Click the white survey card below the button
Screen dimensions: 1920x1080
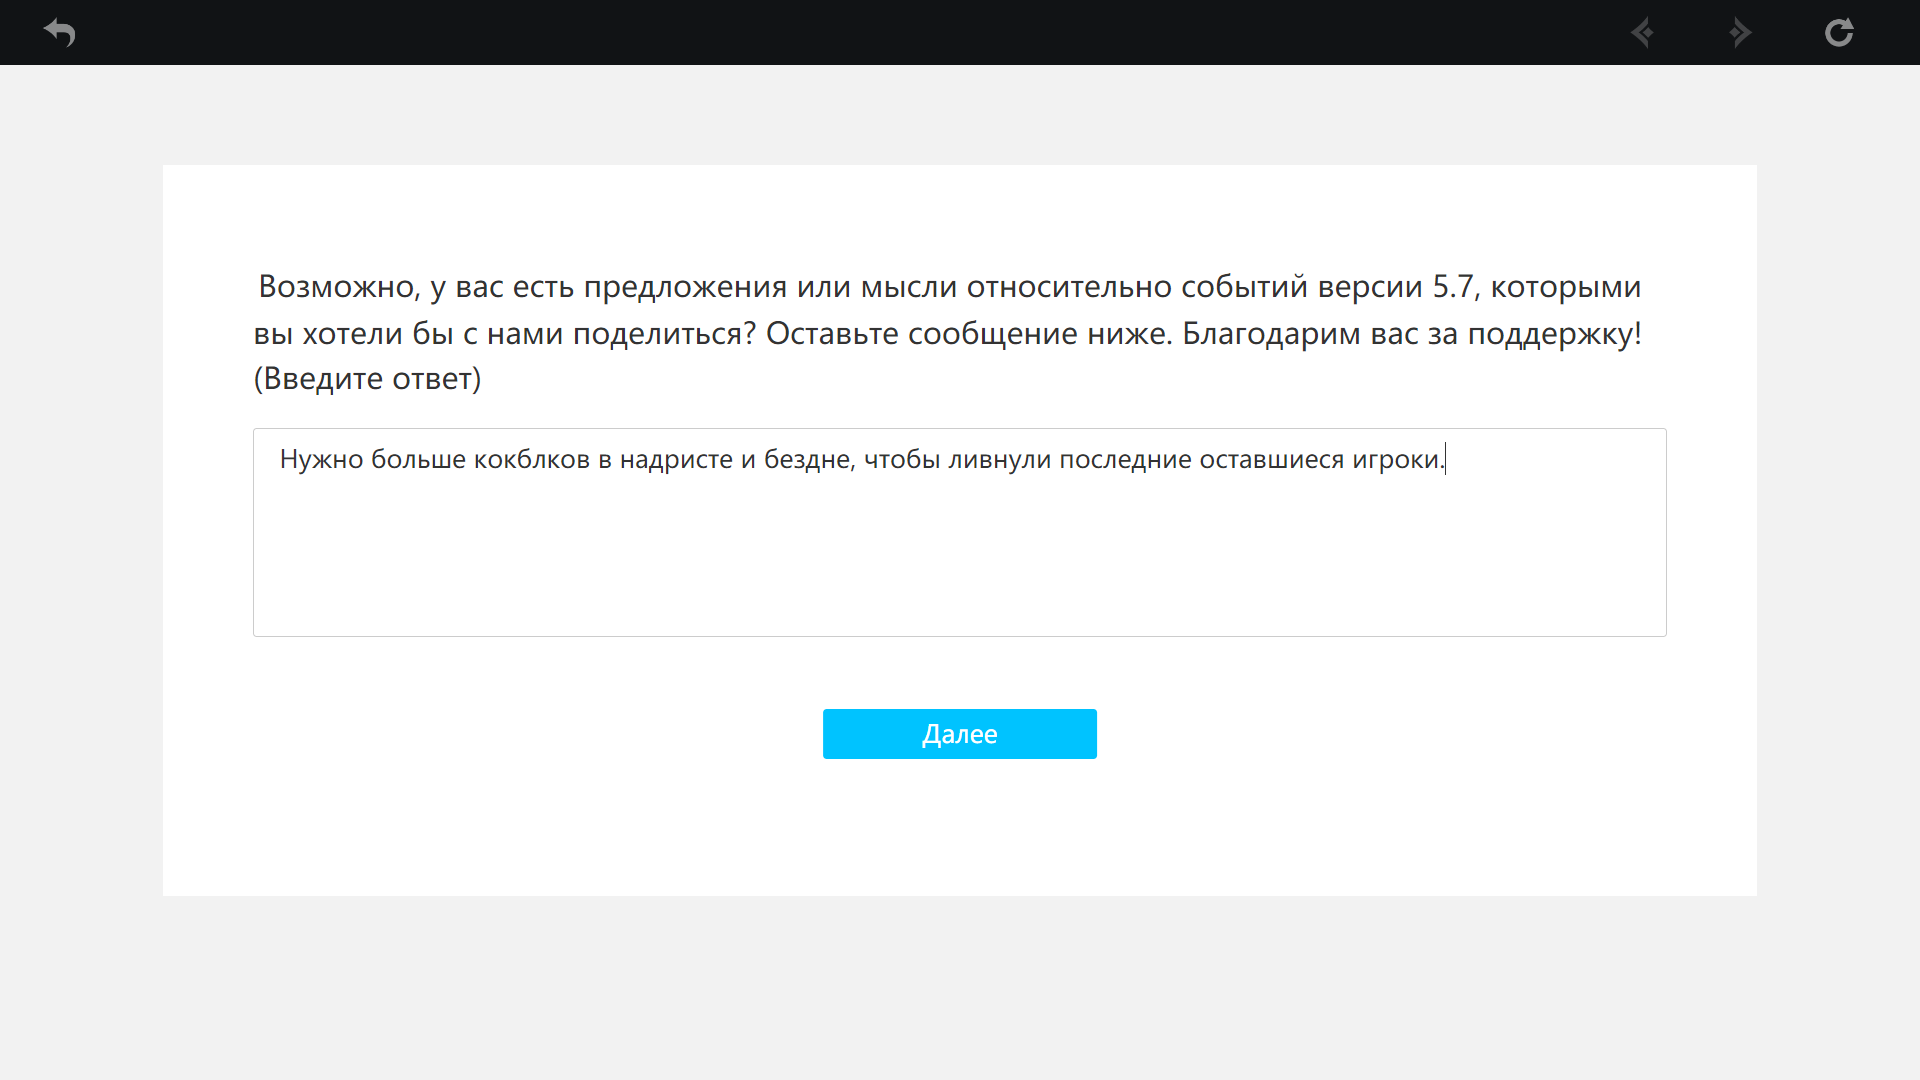(958, 830)
